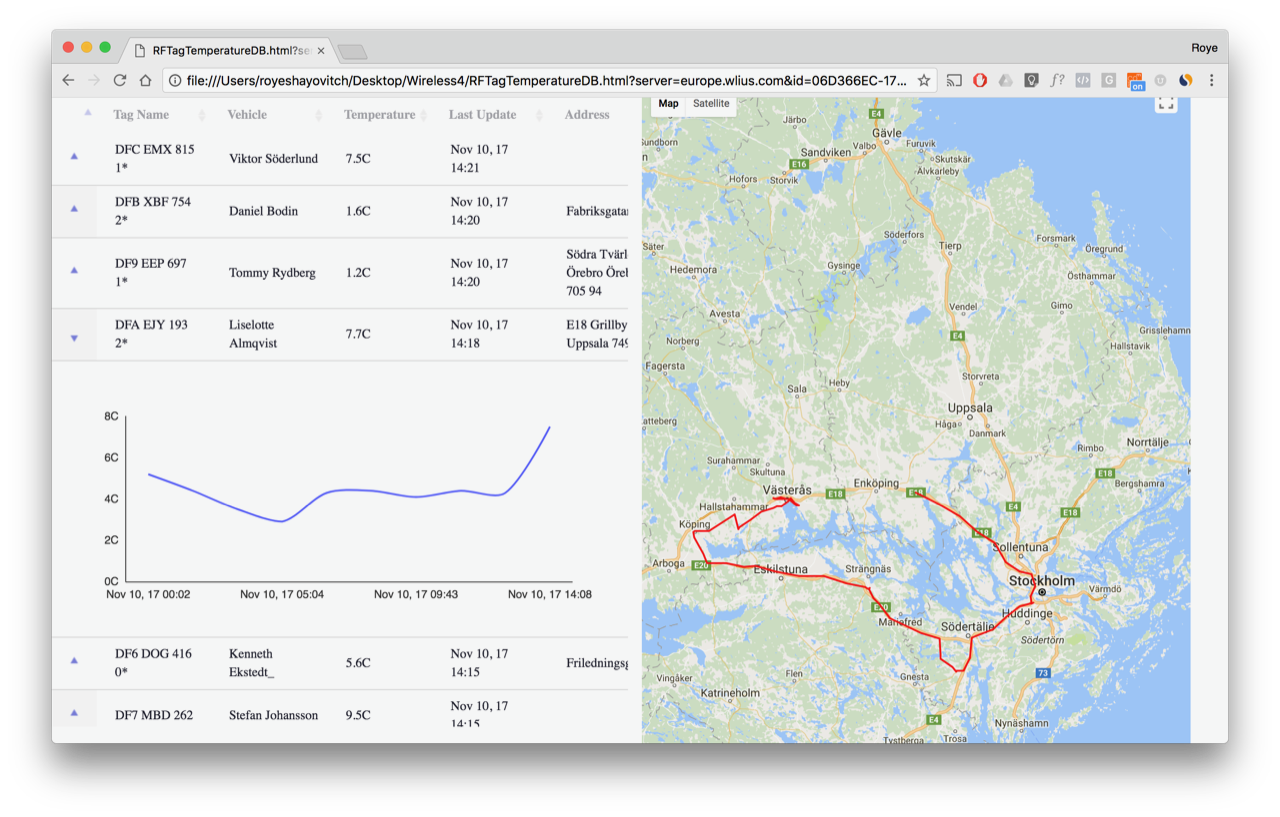Click the address bar URL field
Viewport: 1280px width, 817px height.
(x=546, y=80)
